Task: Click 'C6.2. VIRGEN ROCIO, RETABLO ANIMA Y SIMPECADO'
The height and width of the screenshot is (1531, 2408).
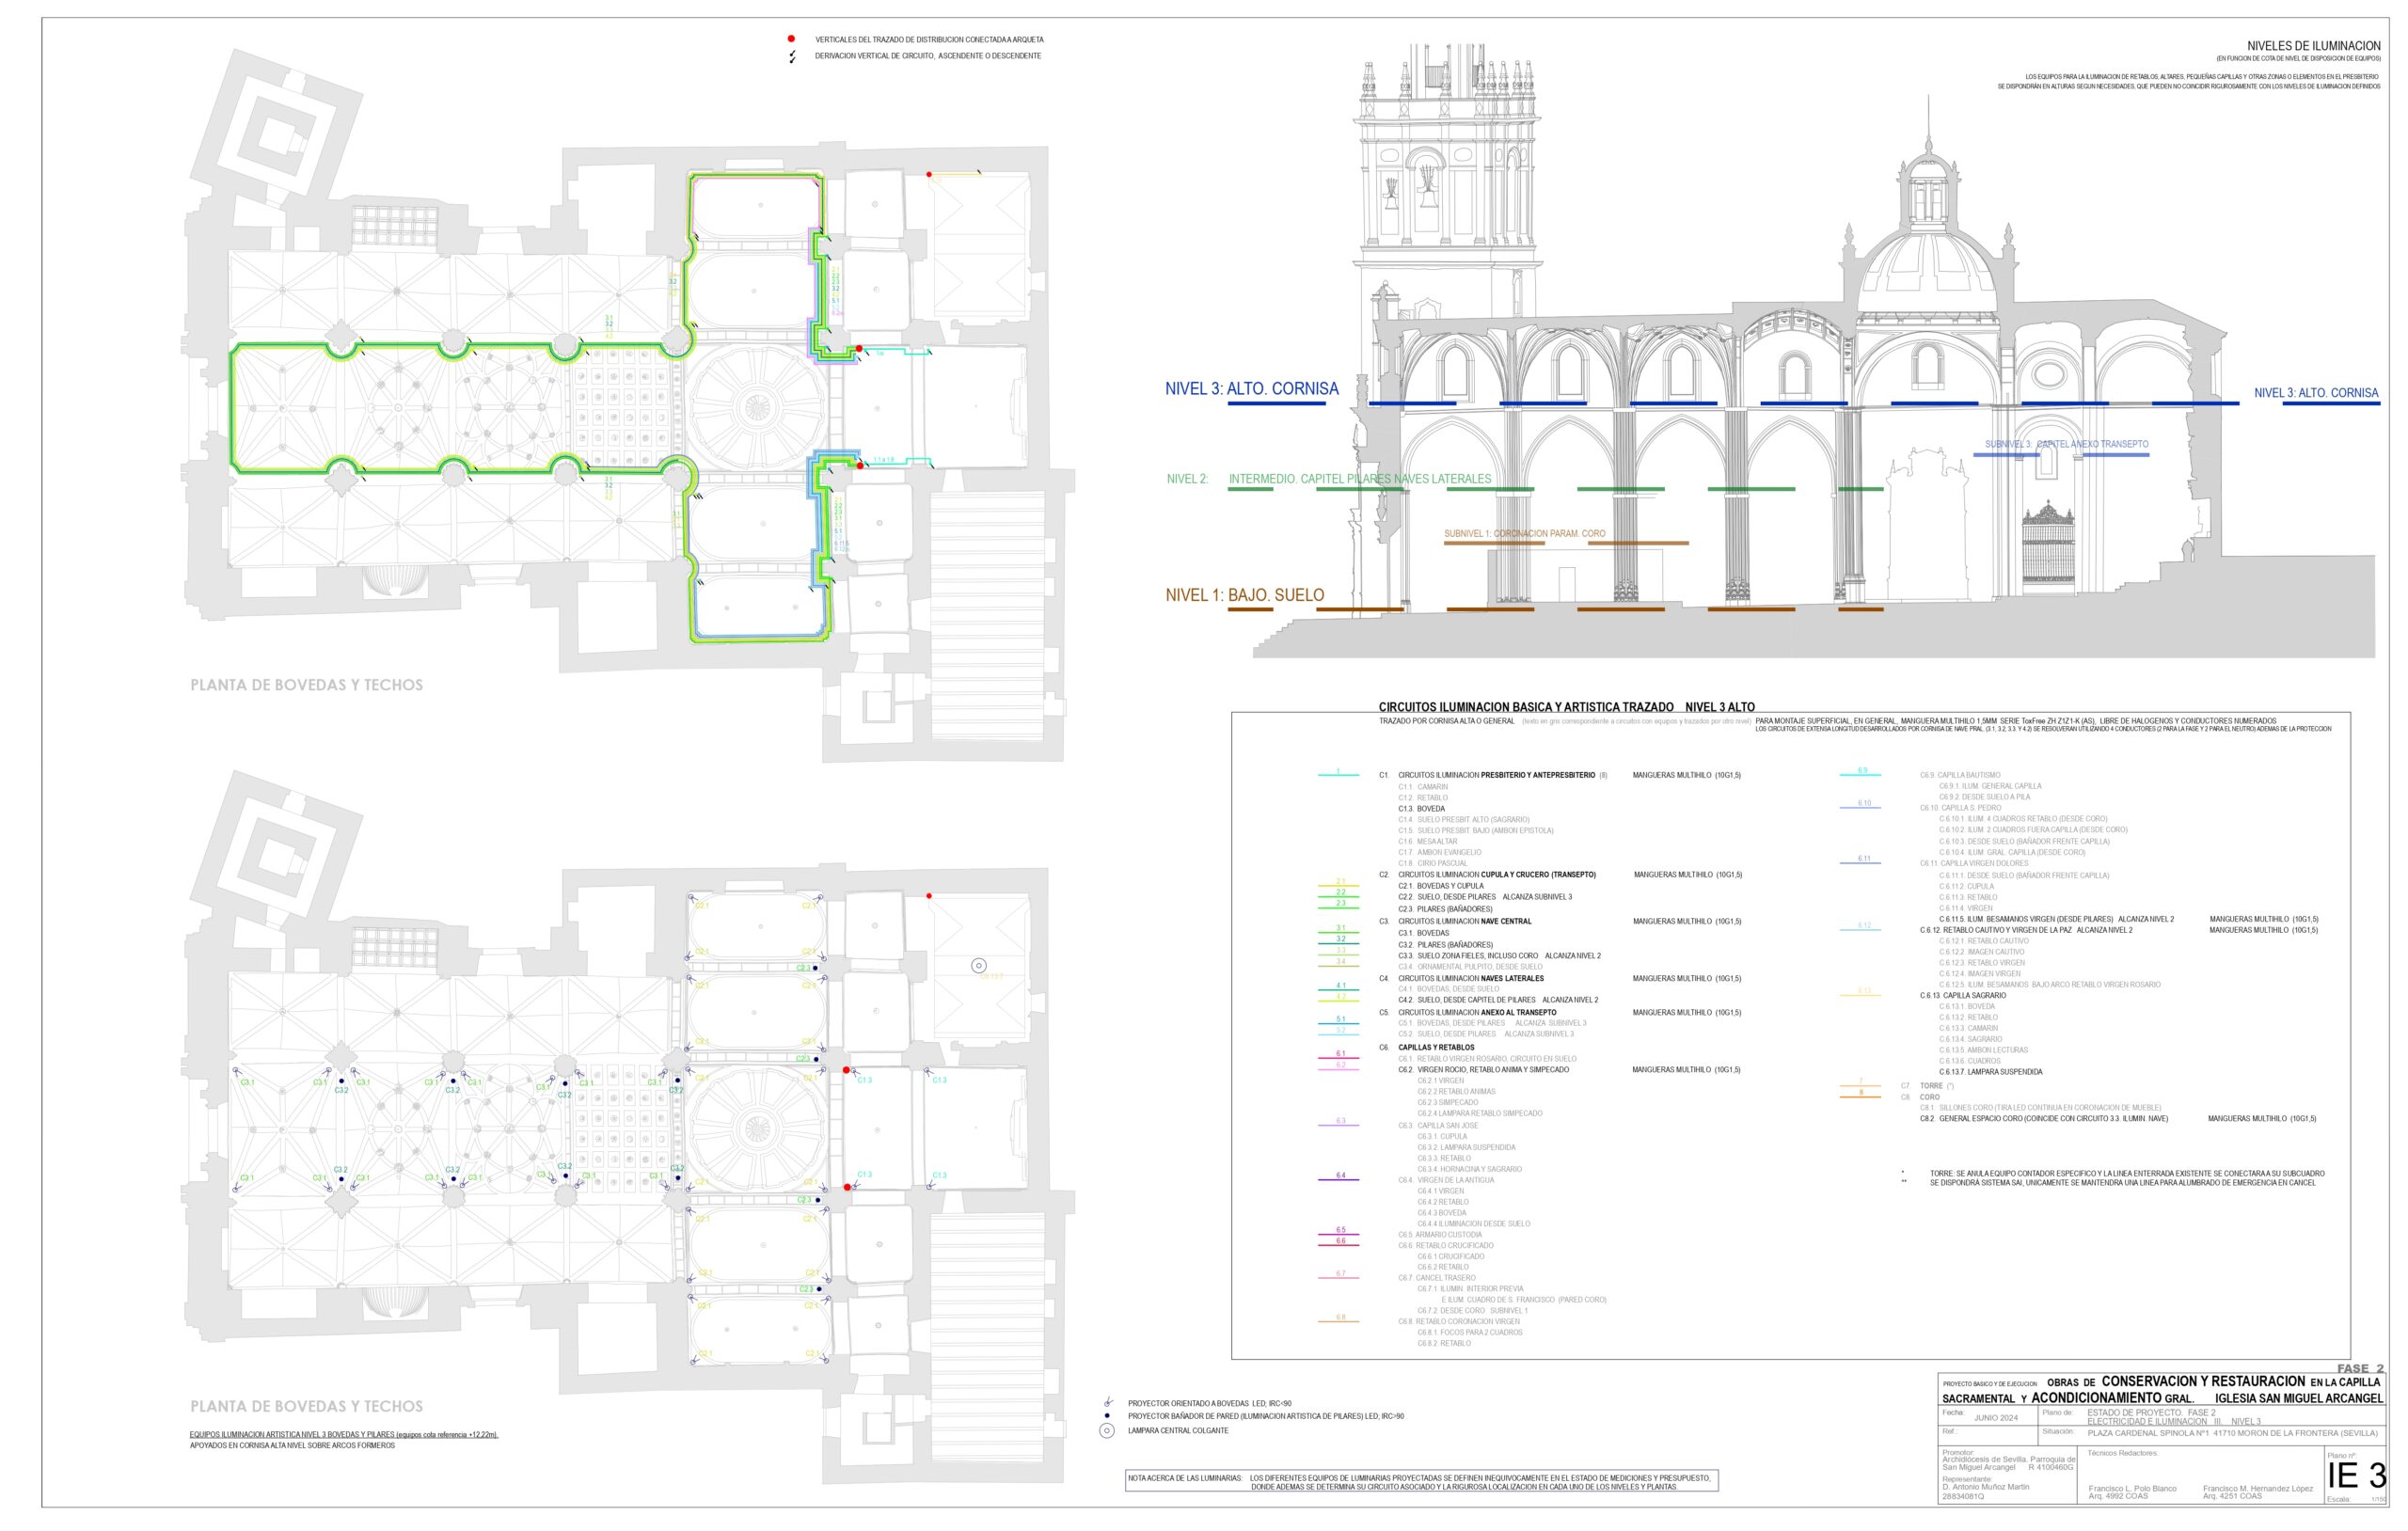Action: pyautogui.click(x=1483, y=1070)
